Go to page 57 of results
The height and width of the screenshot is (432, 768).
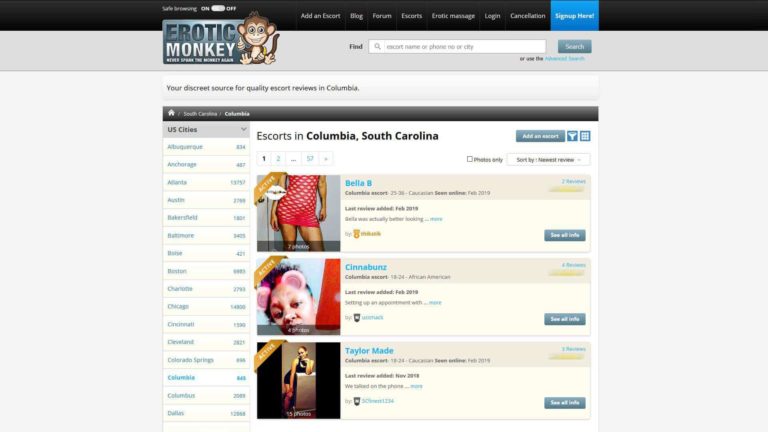[310, 159]
